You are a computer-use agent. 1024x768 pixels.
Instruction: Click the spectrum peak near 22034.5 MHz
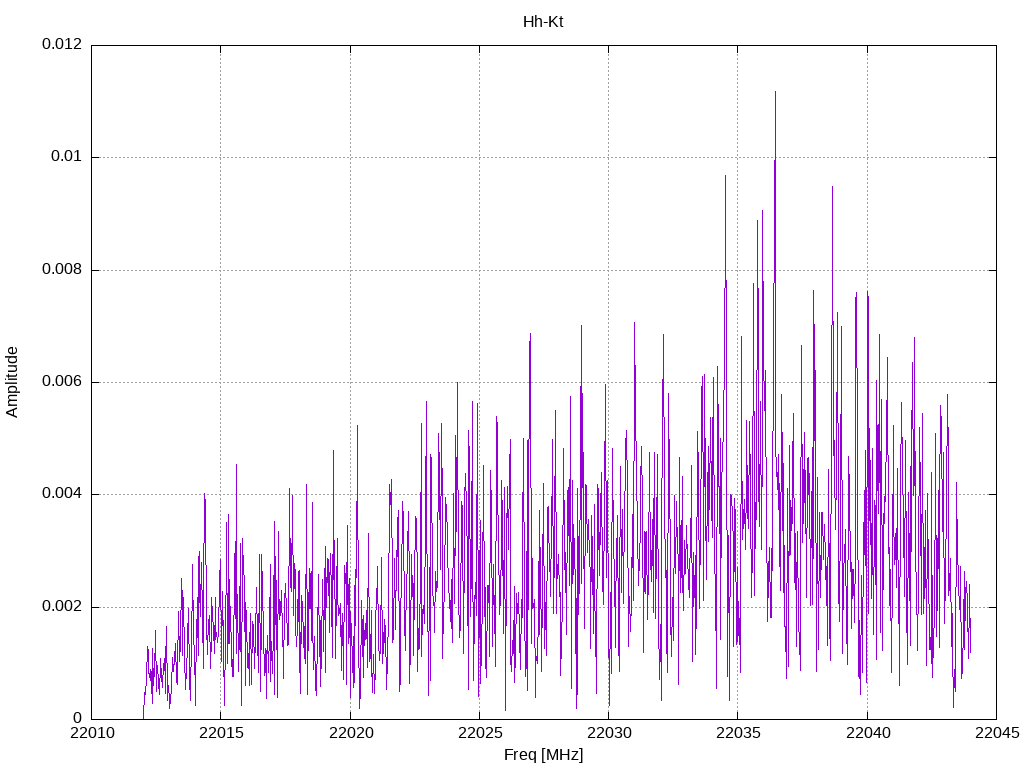pos(725,176)
